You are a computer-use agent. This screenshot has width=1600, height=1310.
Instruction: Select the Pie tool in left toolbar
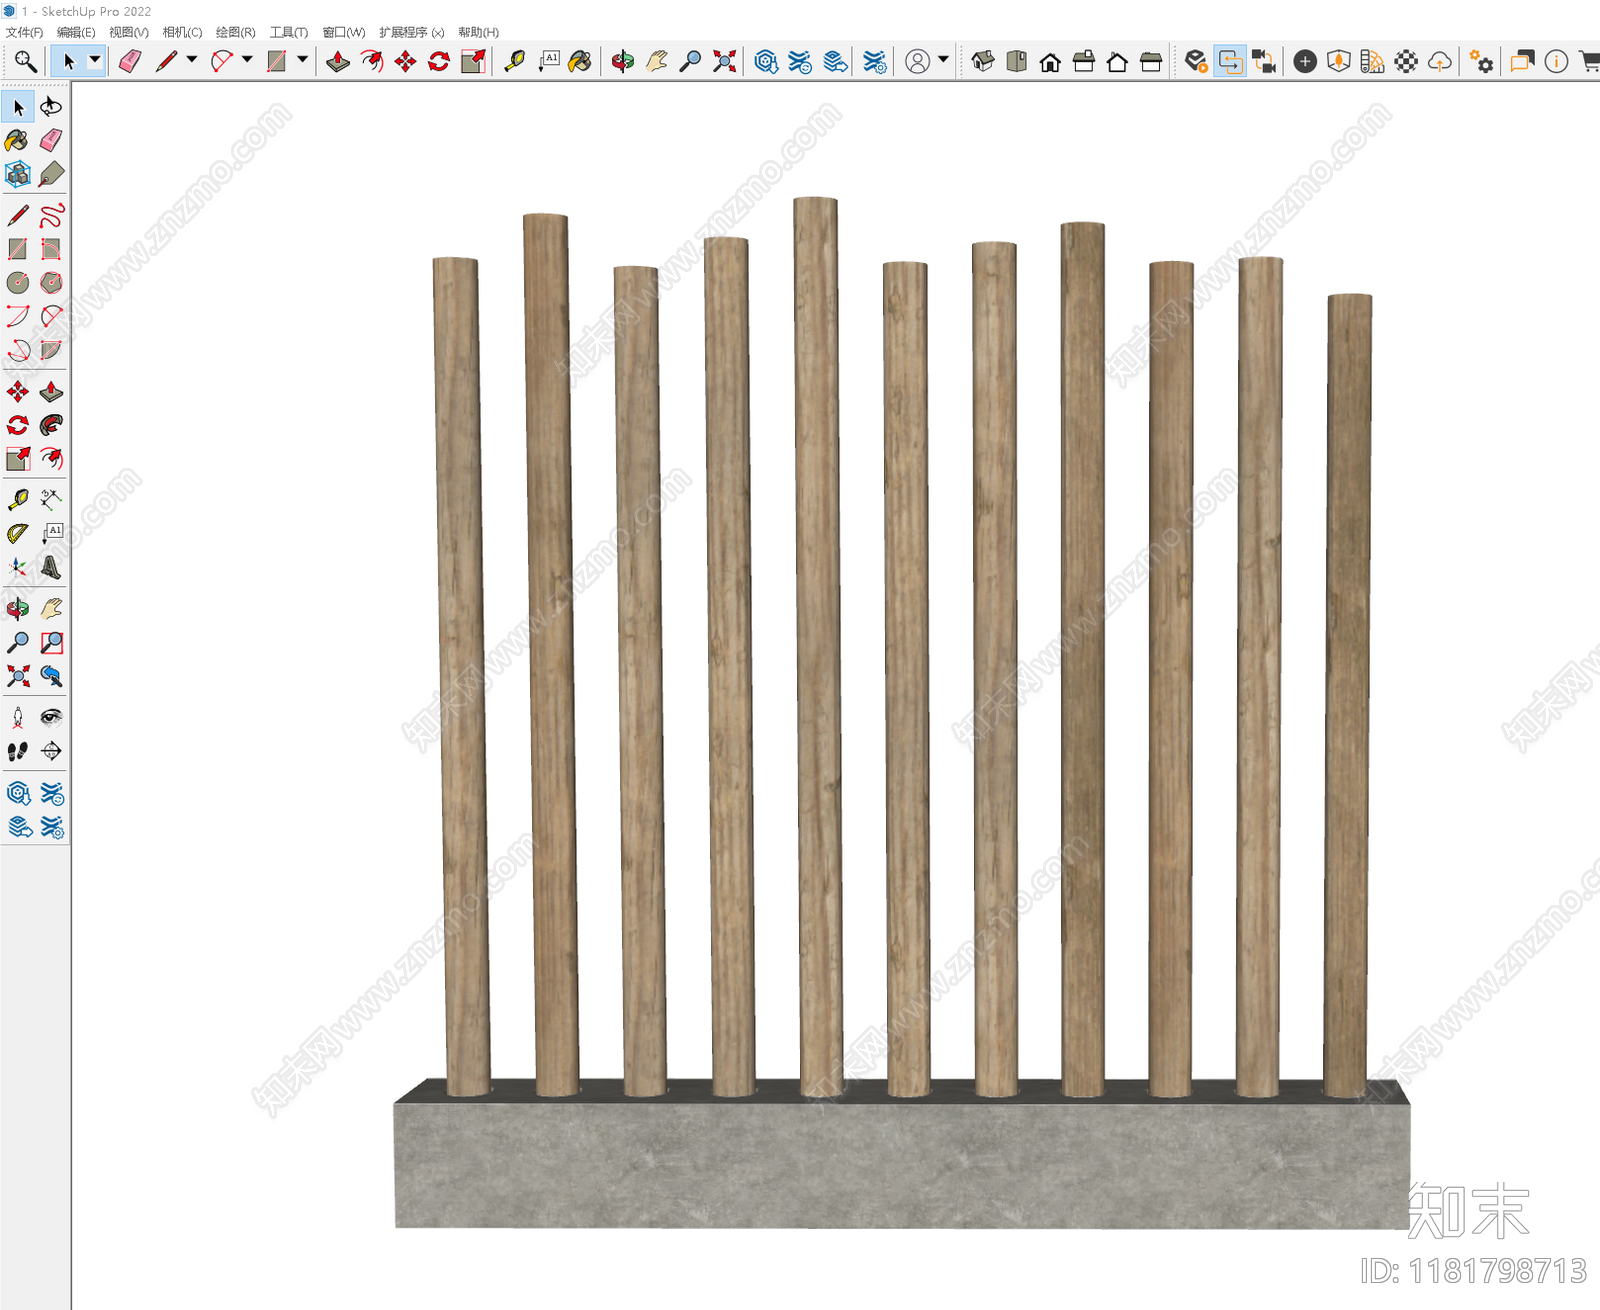coord(51,350)
